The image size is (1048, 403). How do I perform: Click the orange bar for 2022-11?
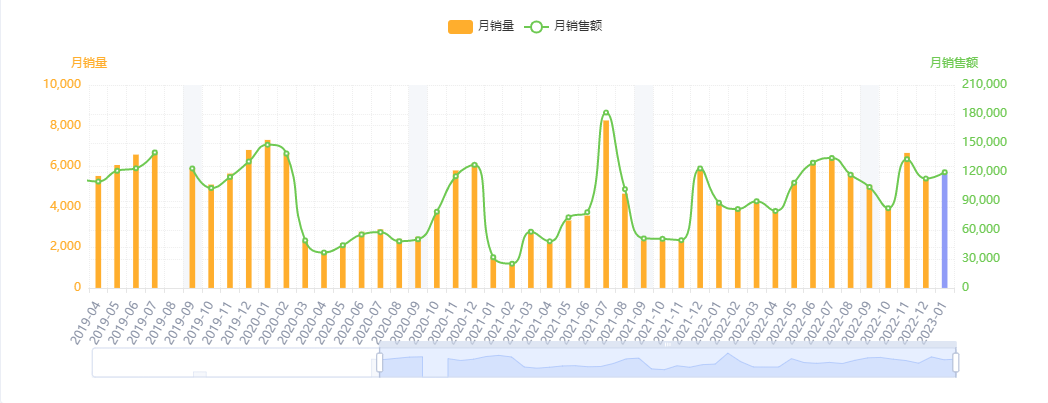pyautogui.click(x=907, y=221)
